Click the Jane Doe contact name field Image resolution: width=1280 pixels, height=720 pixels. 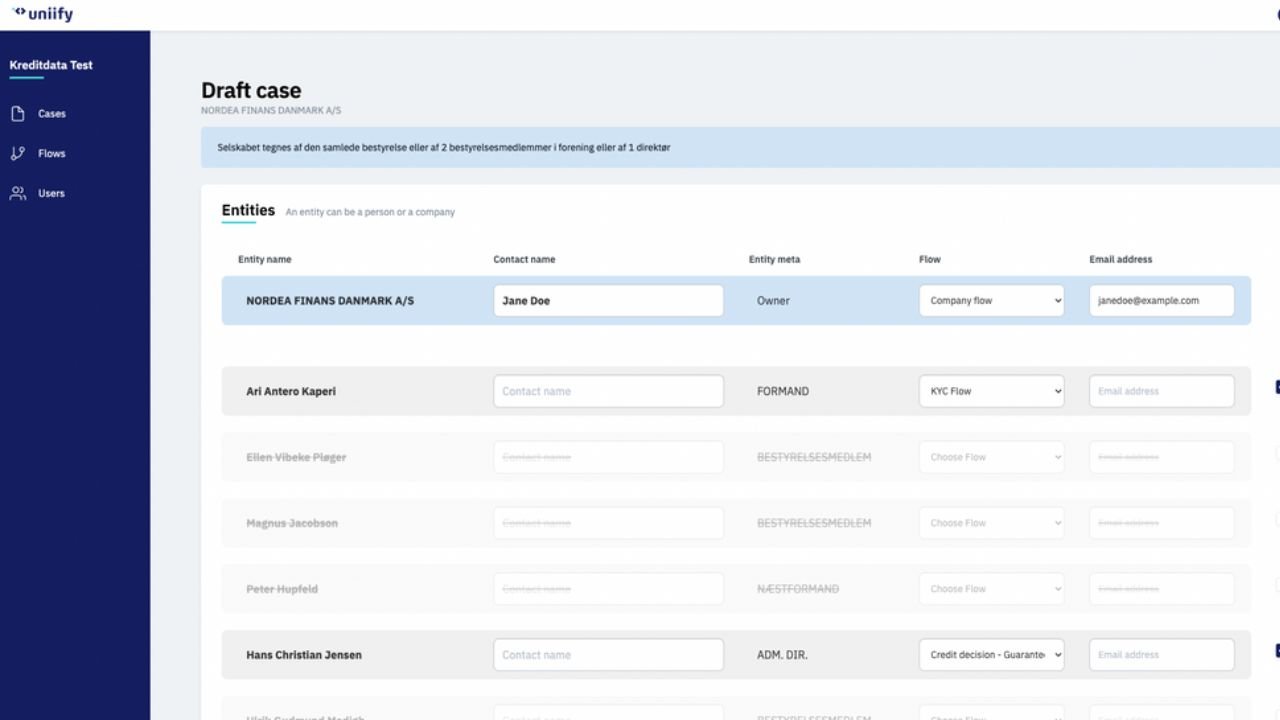point(608,300)
